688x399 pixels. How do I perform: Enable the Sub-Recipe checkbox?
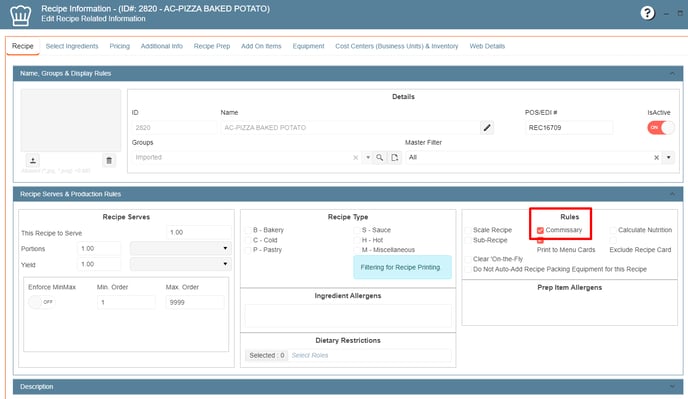pyautogui.click(x=468, y=240)
